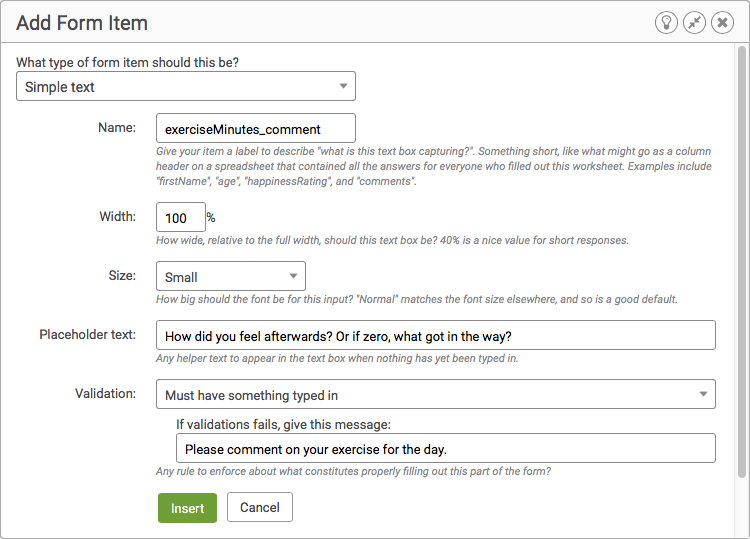
Task: Click the validation failure message field
Action: 446,448
